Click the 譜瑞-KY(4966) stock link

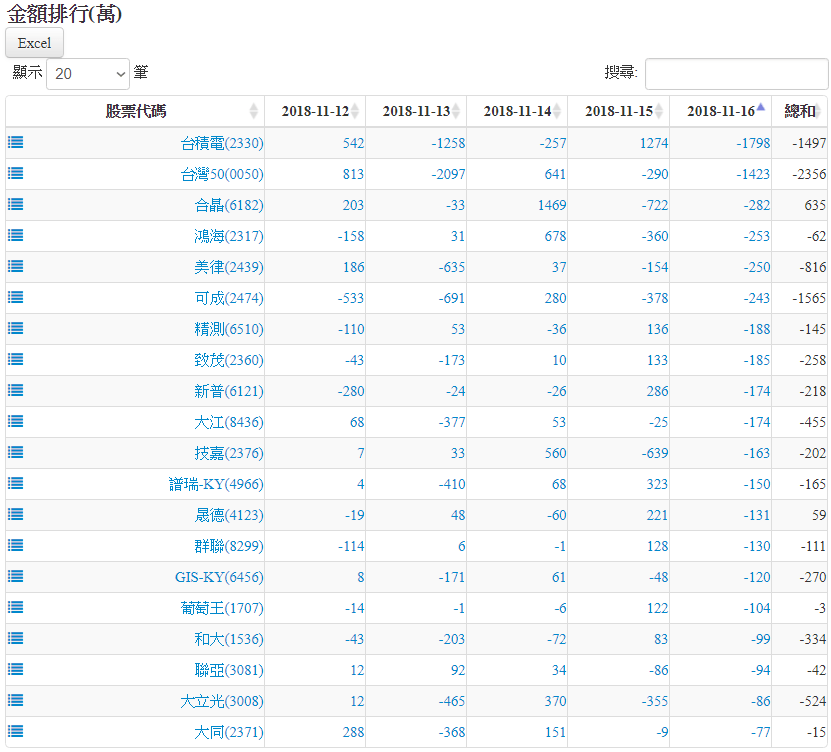pos(216,484)
